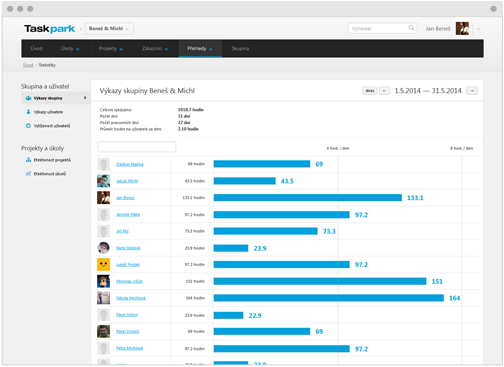This screenshot has width=504, height=367.
Task: Click the 8 hod. / den column label
Action: point(462,148)
